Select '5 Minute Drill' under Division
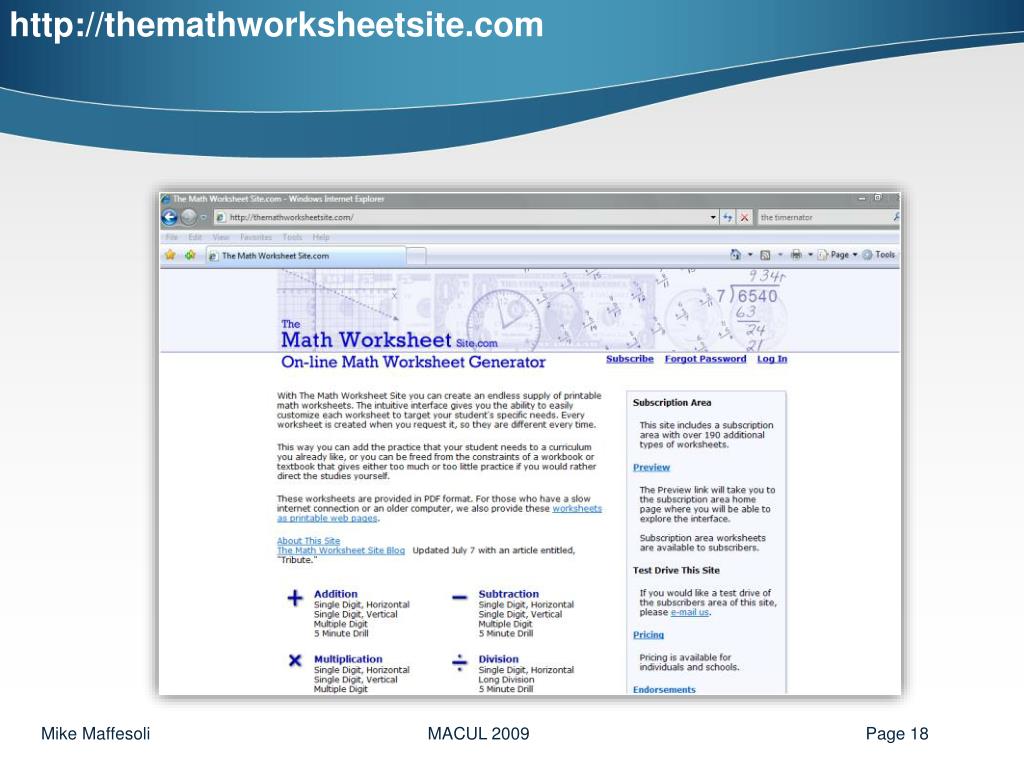Screen dimensions: 1024x768 pos(505,689)
